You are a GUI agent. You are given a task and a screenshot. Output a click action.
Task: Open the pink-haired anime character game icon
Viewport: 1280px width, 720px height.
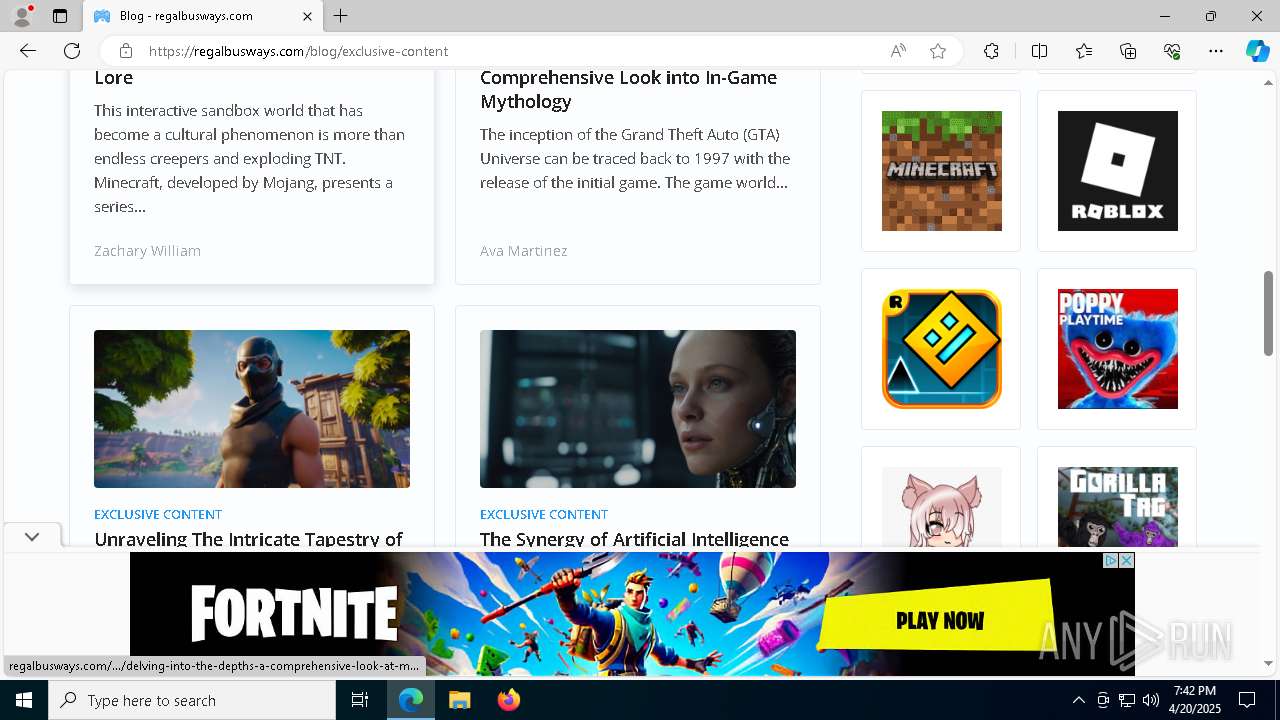pos(941,506)
